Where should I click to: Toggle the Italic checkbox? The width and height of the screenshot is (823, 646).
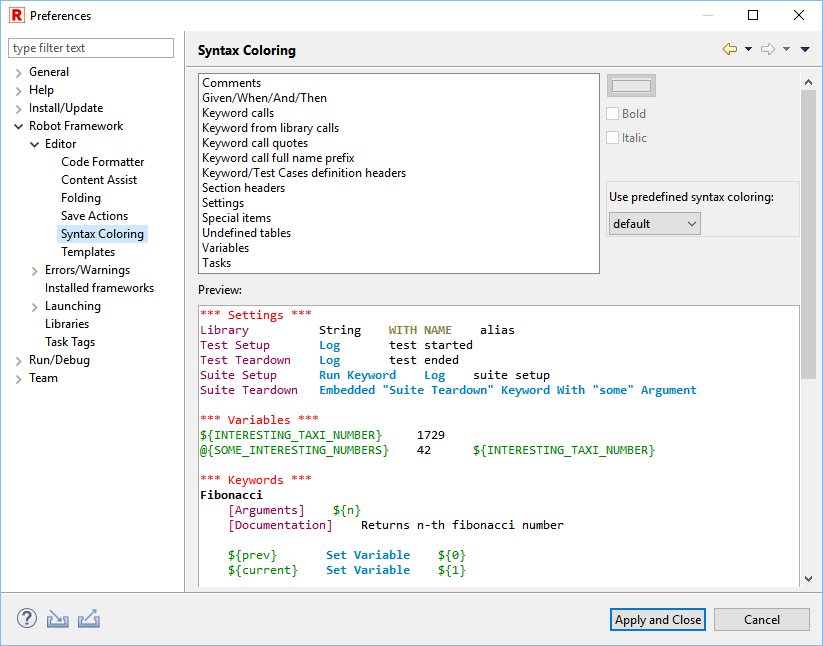[613, 137]
